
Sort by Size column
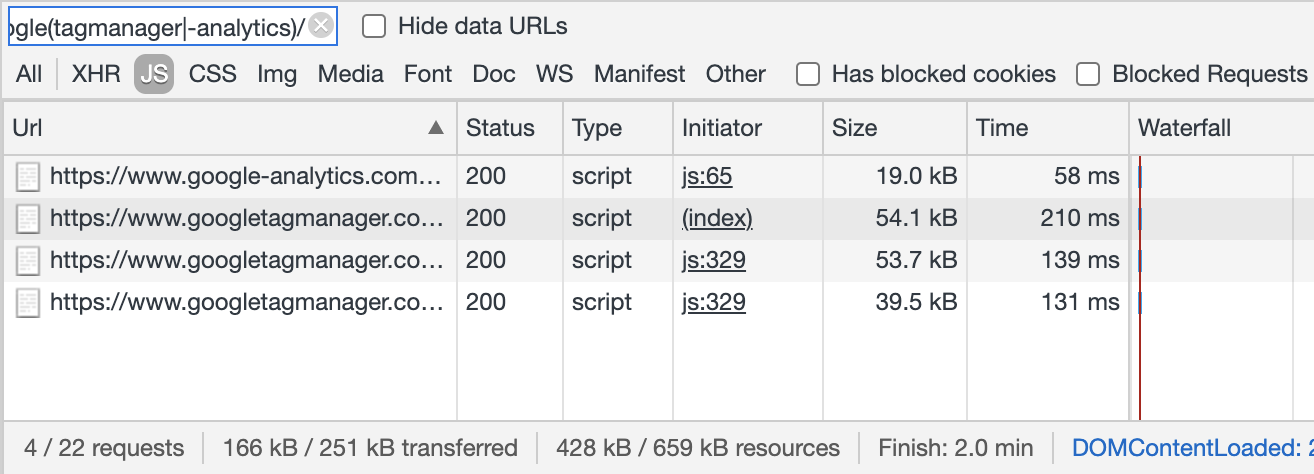click(x=895, y=128)
